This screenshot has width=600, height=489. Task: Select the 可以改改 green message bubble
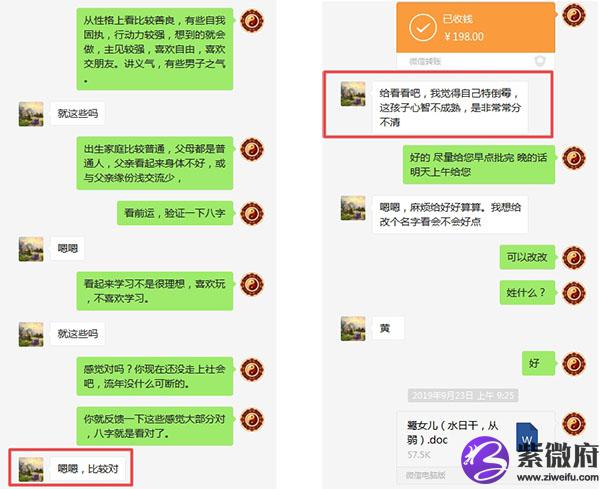tap(527, 257)
